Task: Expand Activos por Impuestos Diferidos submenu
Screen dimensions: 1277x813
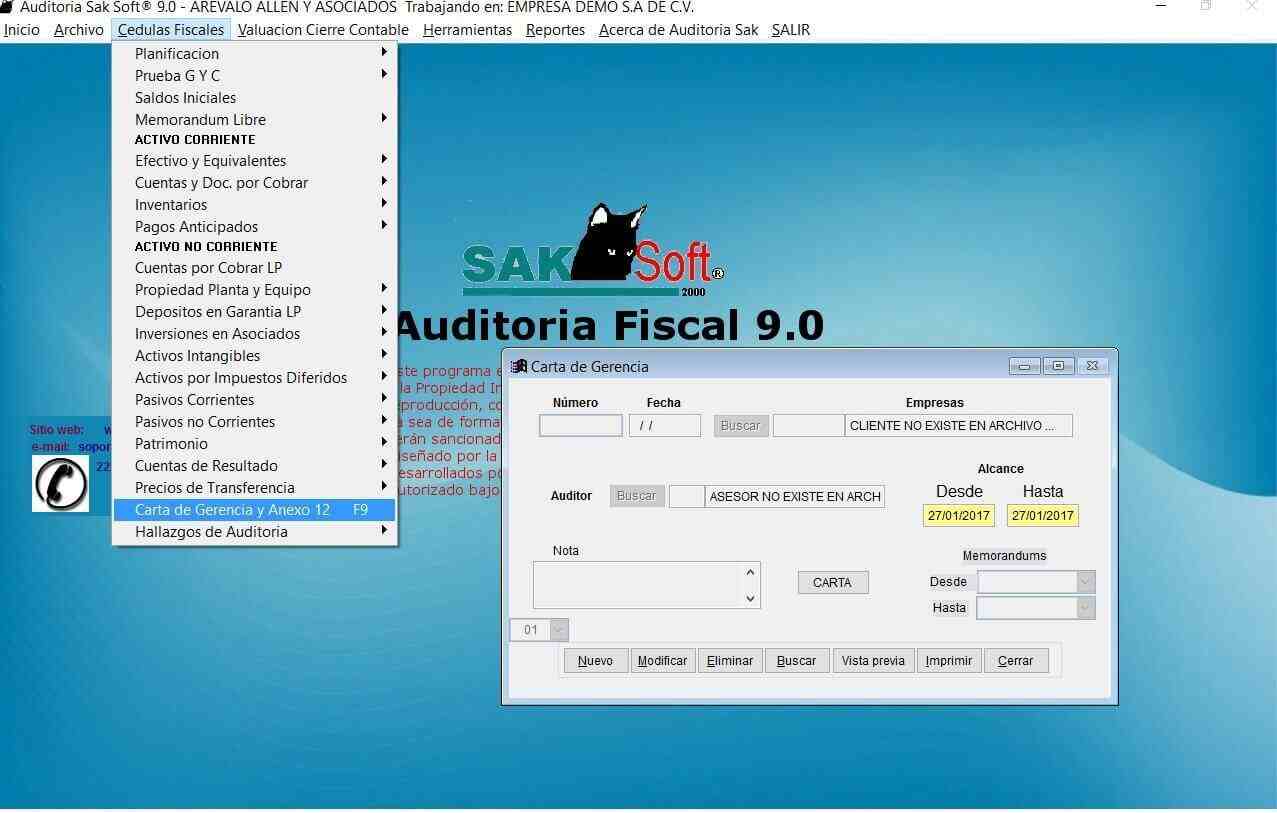Action: tap(255, 378)
